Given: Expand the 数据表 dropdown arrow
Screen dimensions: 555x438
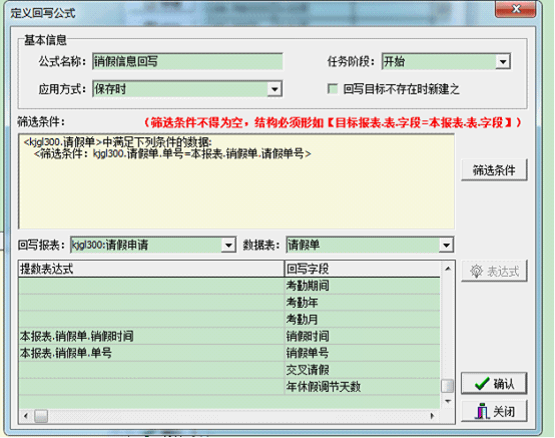Looking at the screenshot, I should pyautogui.click(x=446, y=245).
